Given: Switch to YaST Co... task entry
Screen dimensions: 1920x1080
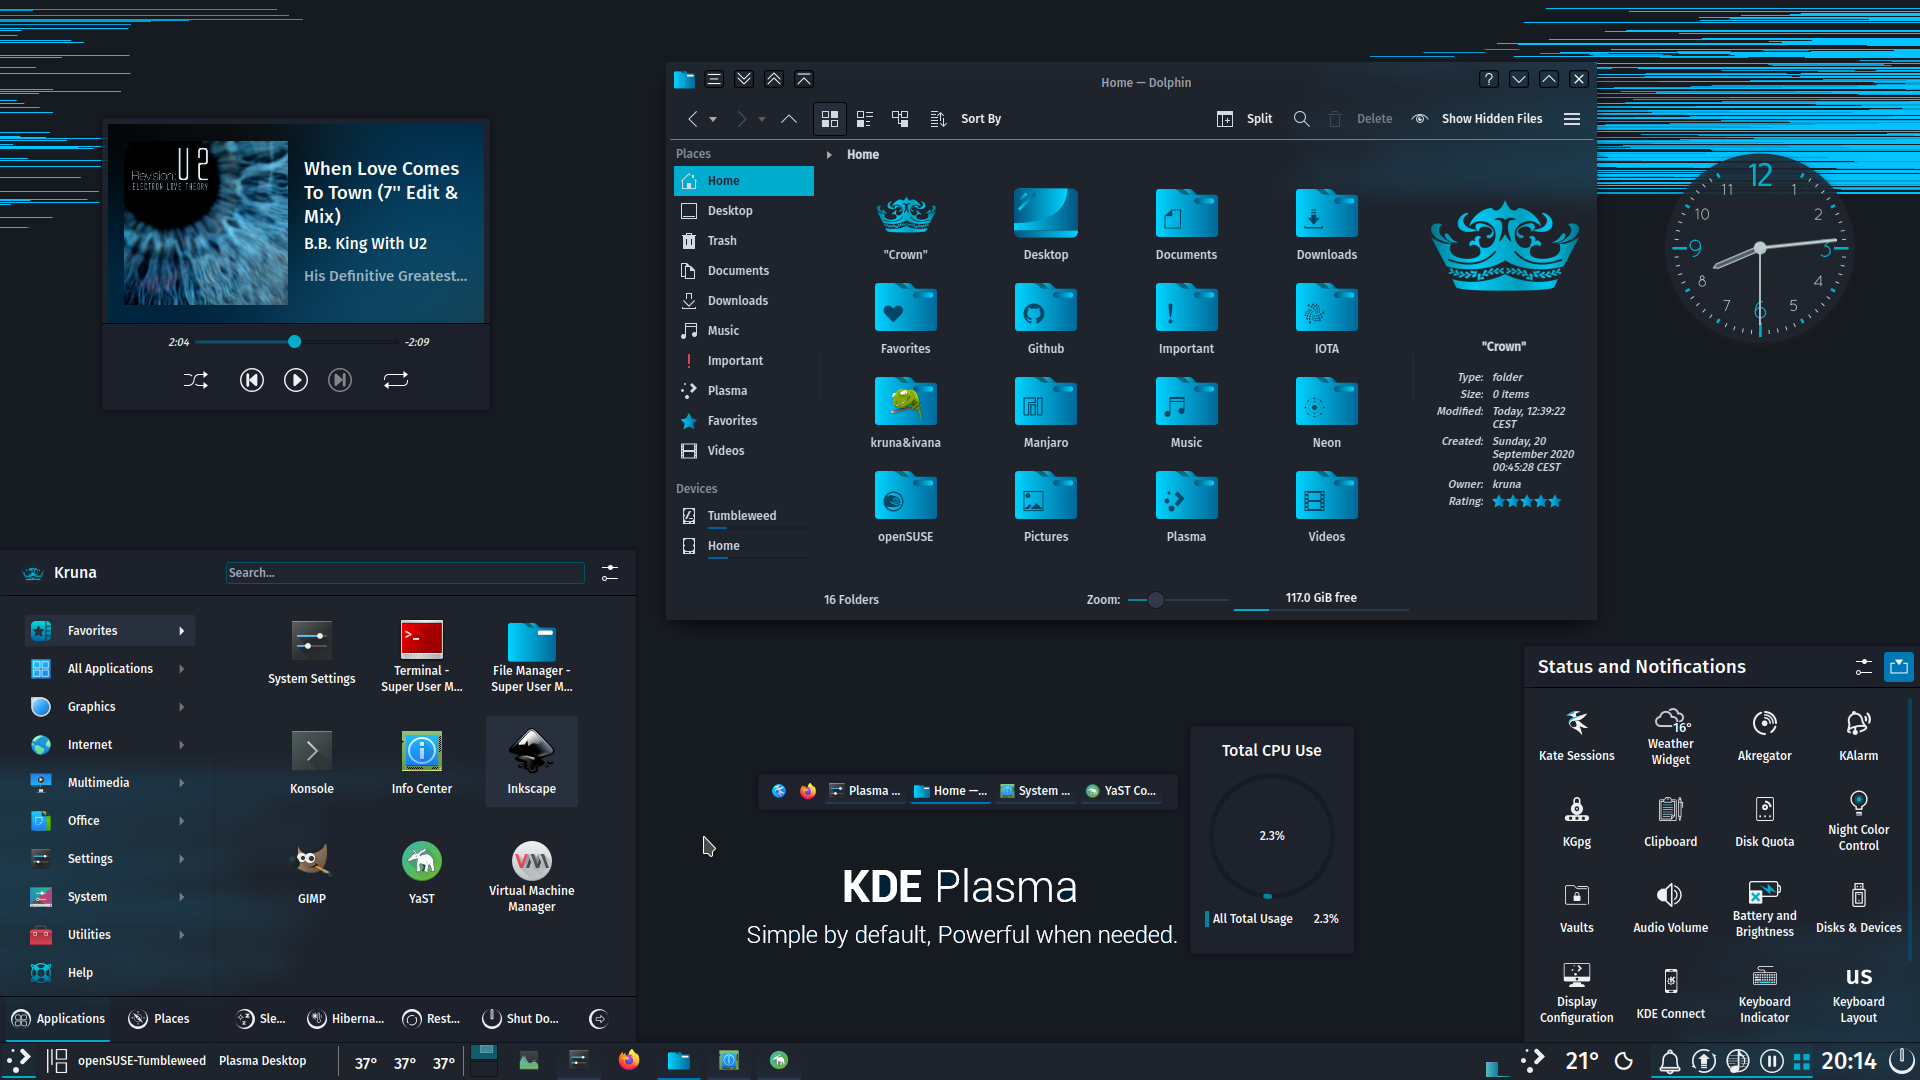Looking at the screenshot, I should tap(1121, 791).
